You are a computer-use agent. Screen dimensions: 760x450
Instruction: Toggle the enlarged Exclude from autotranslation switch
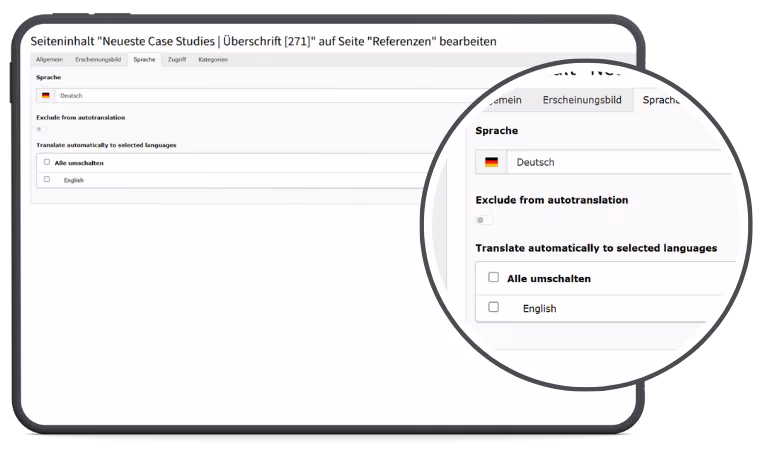(x=484, y=220)
